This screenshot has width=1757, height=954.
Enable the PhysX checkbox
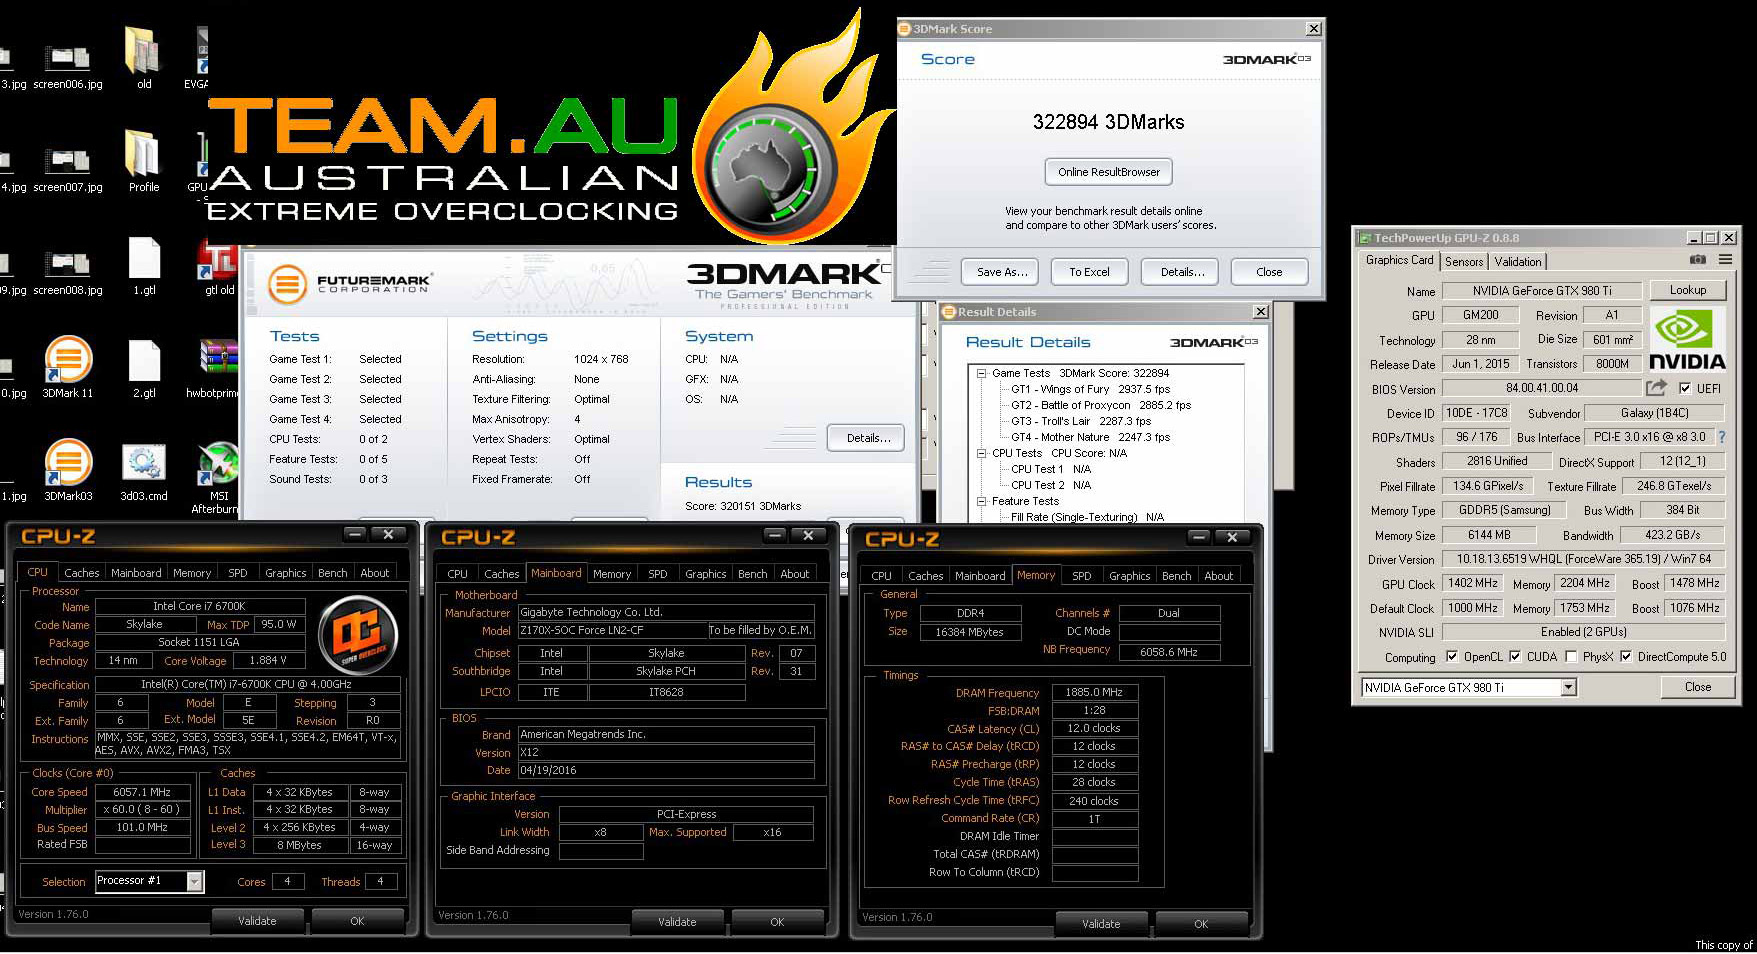tap(1571, 657)
